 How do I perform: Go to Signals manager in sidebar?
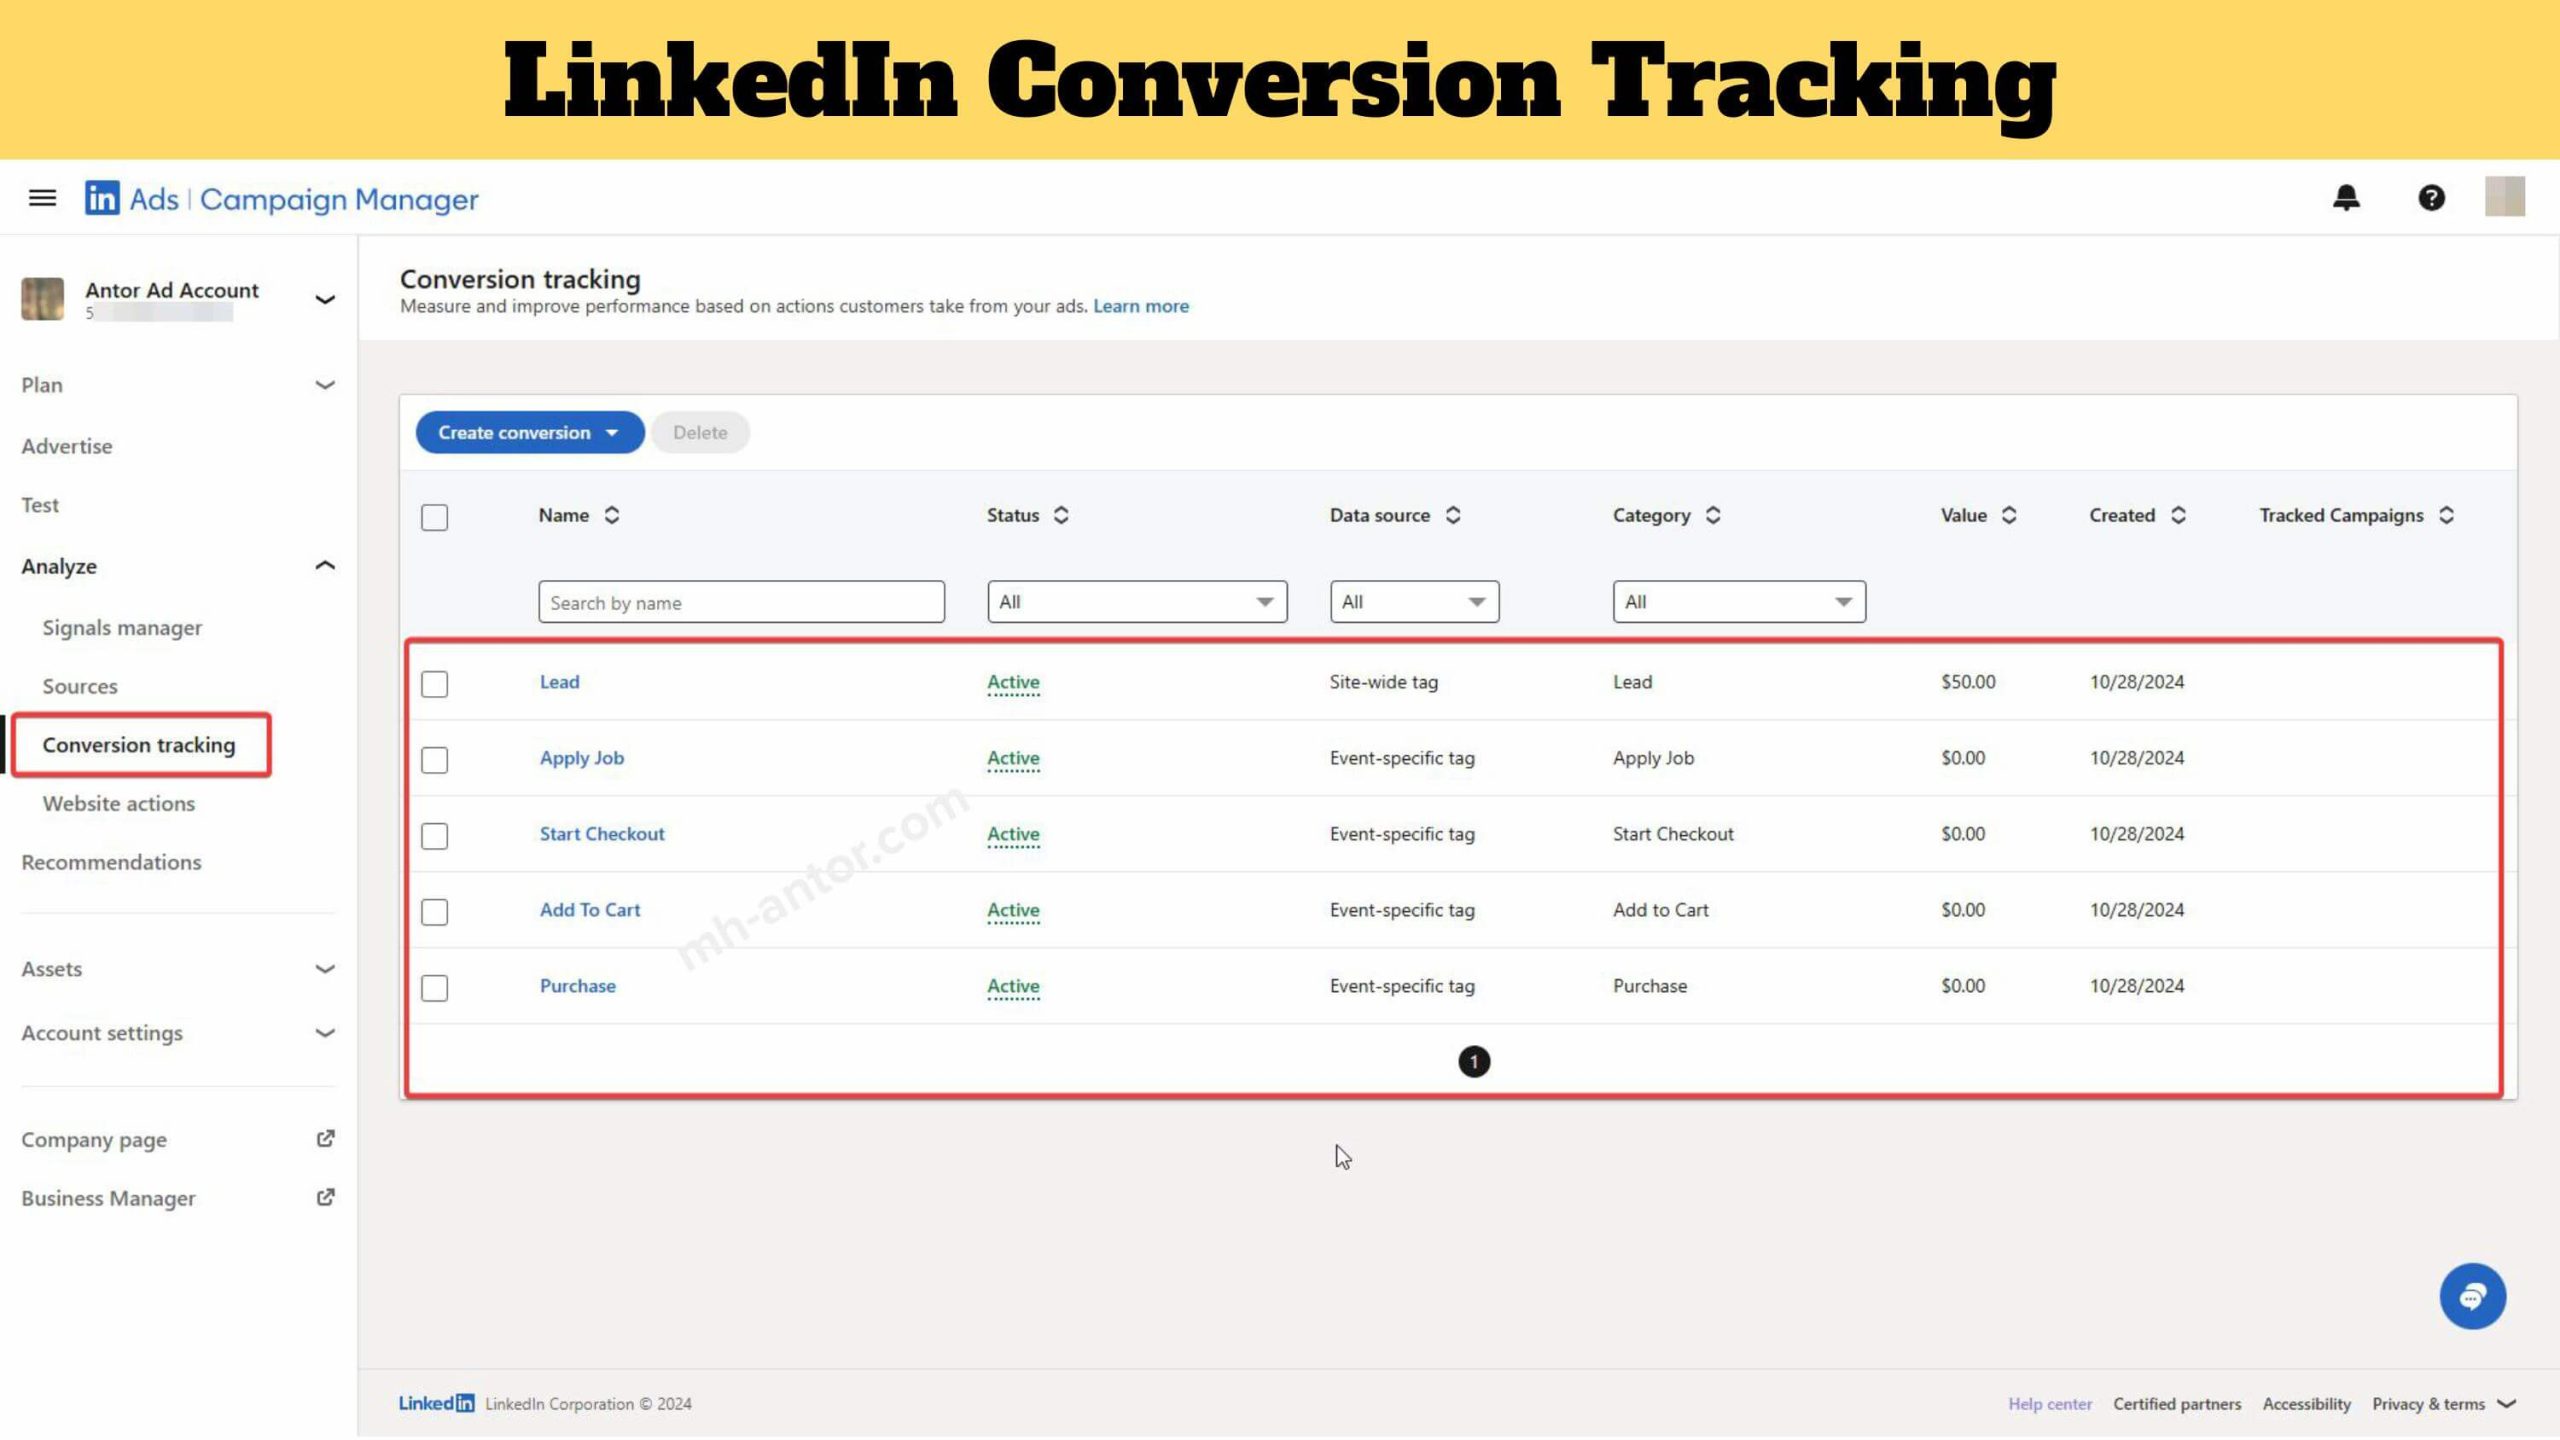tap(122, 628)
